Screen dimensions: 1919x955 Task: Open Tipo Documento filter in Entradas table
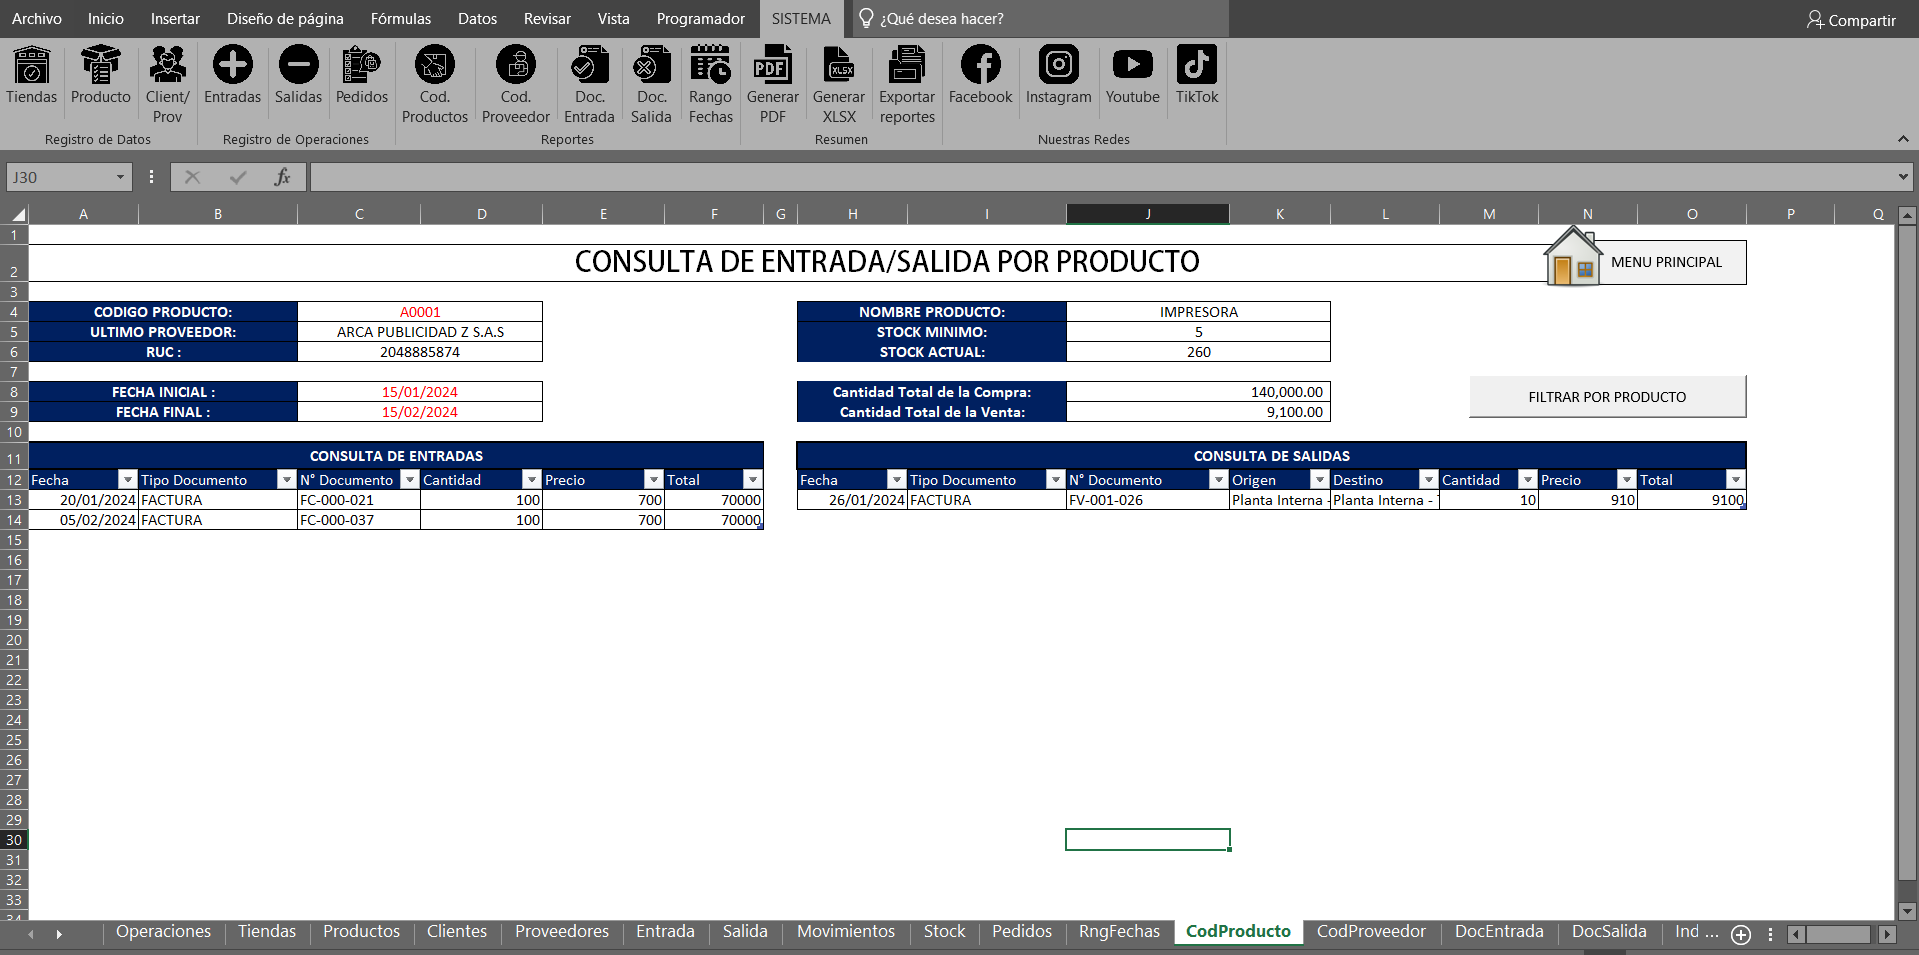coord(287,480)
